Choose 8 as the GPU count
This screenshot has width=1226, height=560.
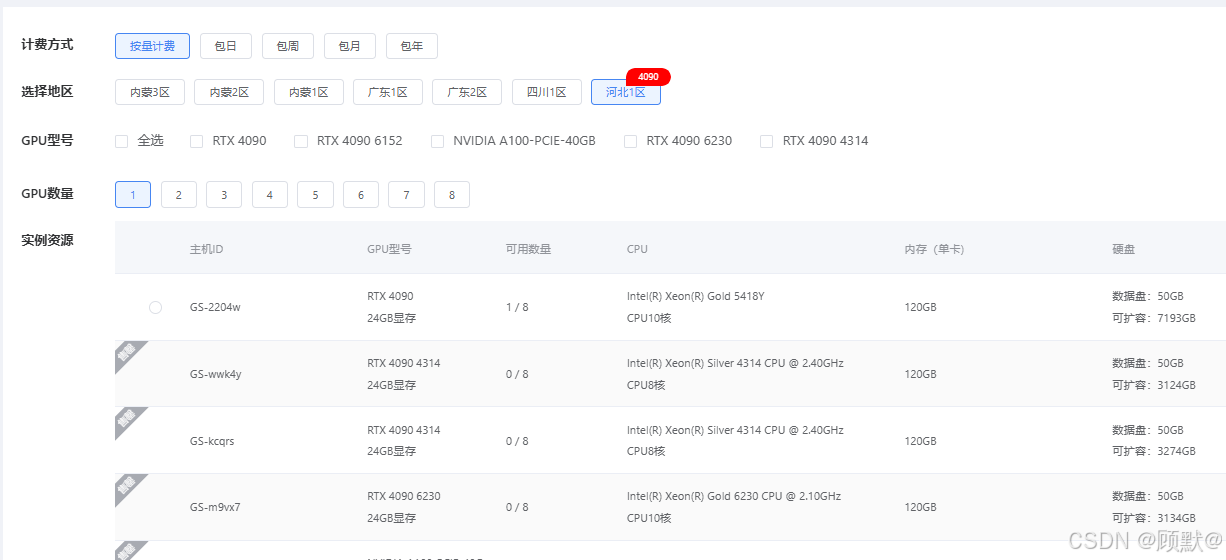(x=451, y=195)
